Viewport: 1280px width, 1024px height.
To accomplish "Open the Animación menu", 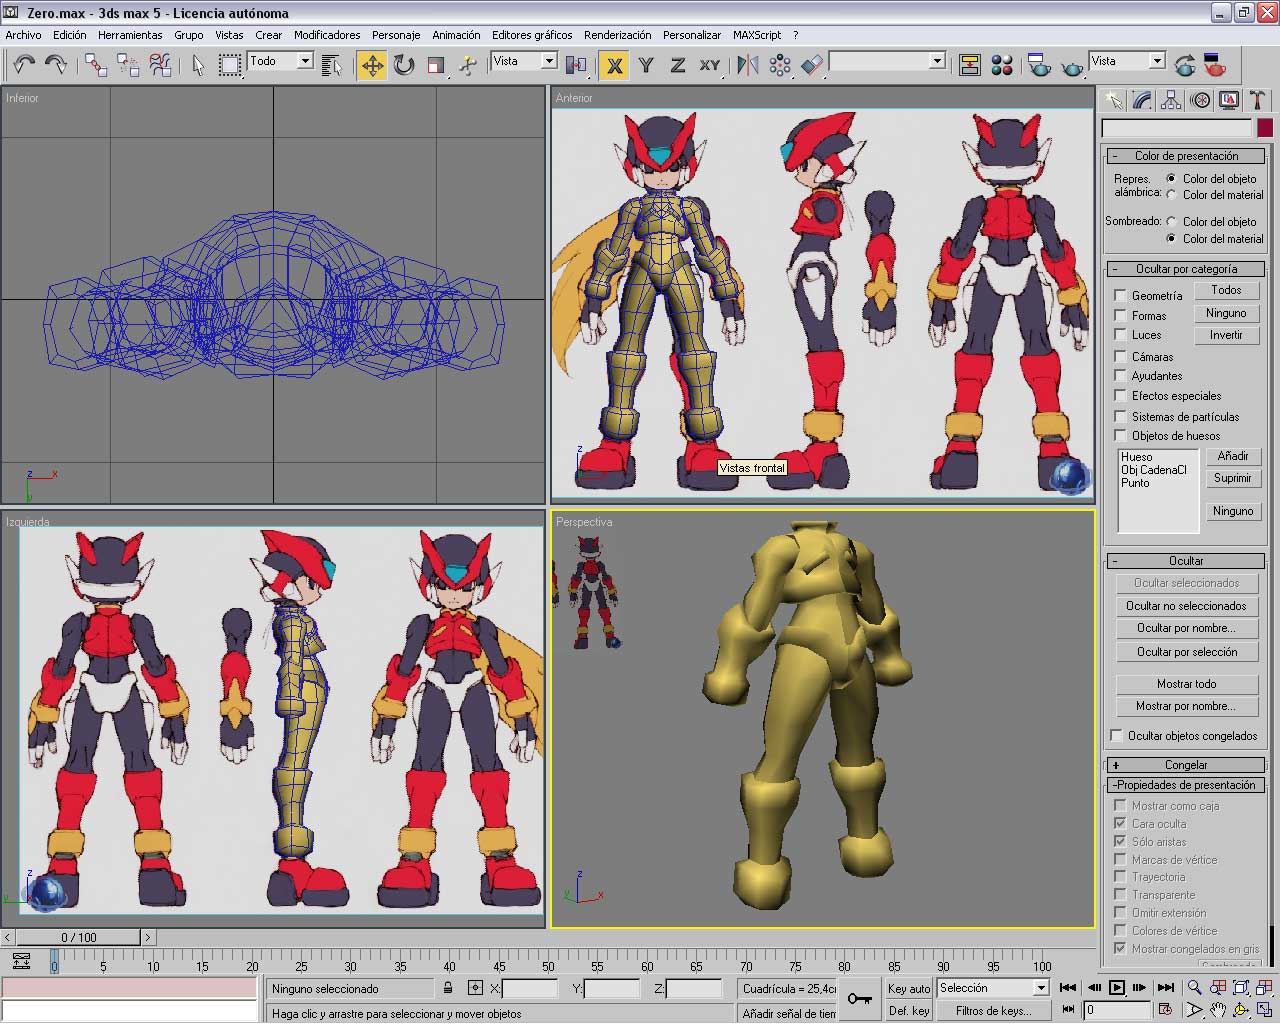I will (456, 35).
